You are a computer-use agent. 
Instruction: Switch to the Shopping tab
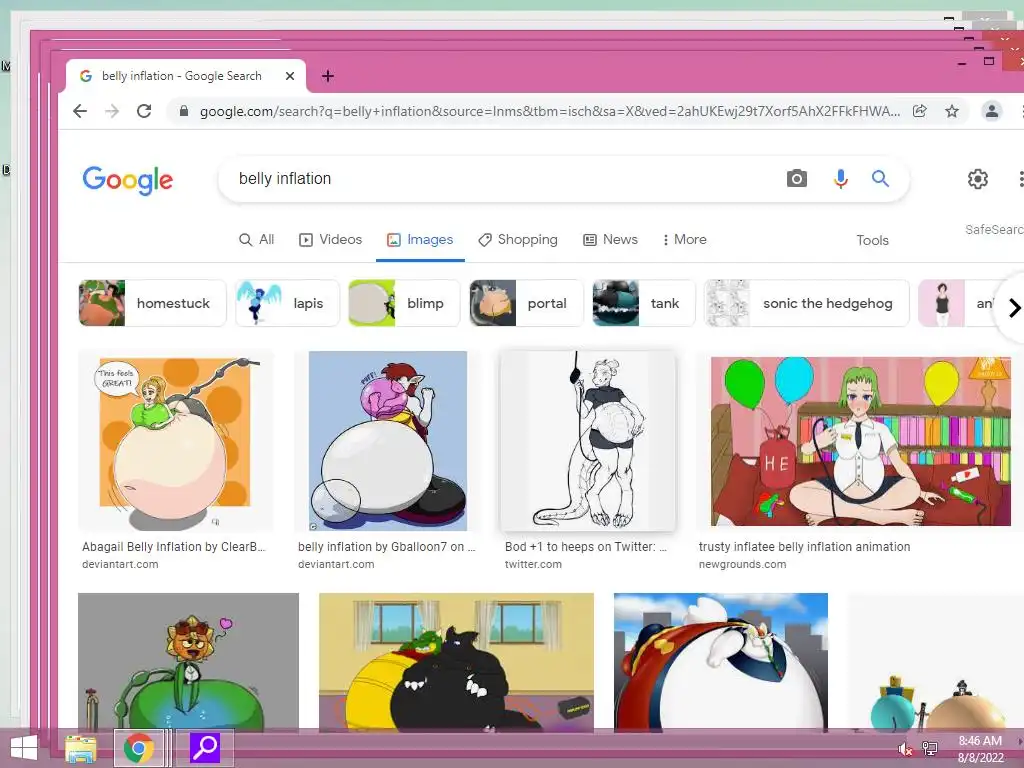coord(518,240)
